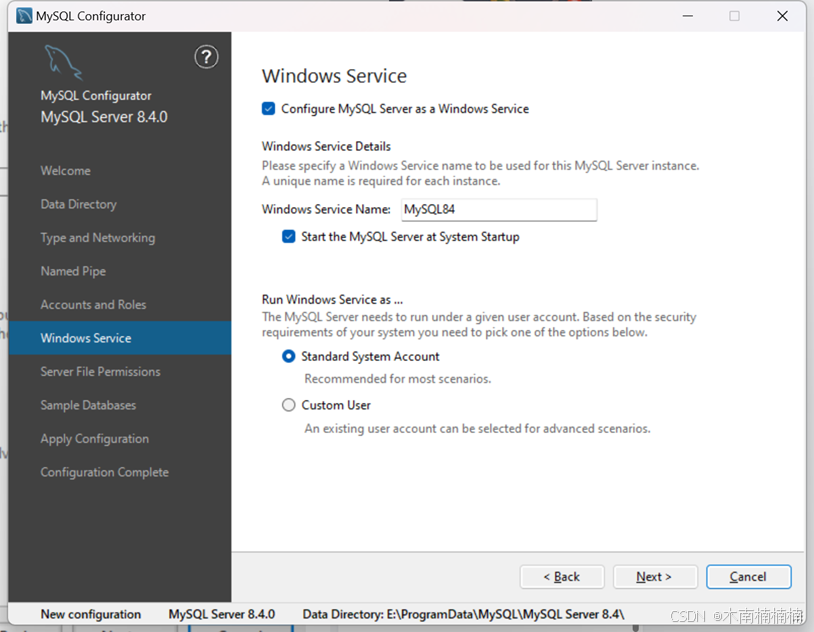The image size is (814, 632).
Task: Minimize the MySQL Configurator window
Action: pos(688,16)
